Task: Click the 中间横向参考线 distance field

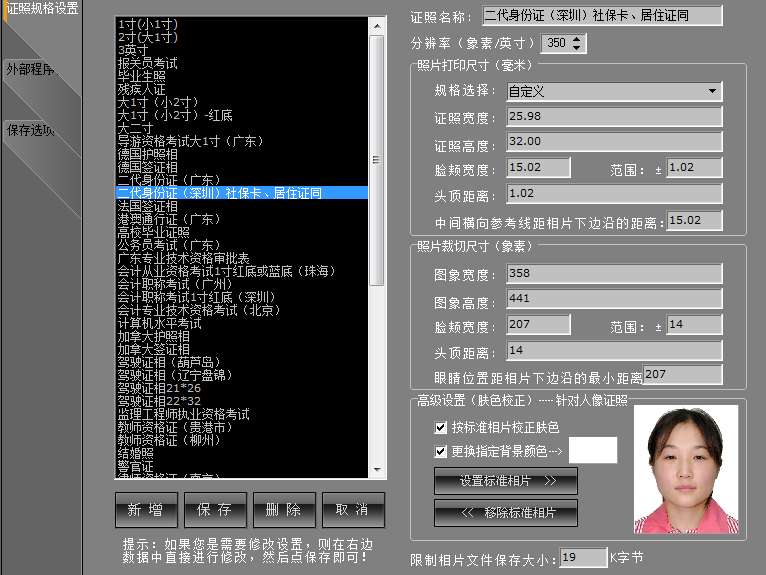Action: click(x=694, y=220)
